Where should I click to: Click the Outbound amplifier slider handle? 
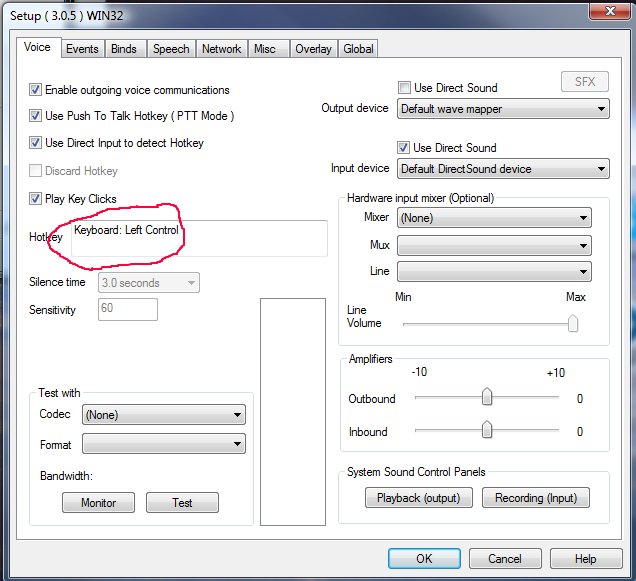click(x=487, y=398)
